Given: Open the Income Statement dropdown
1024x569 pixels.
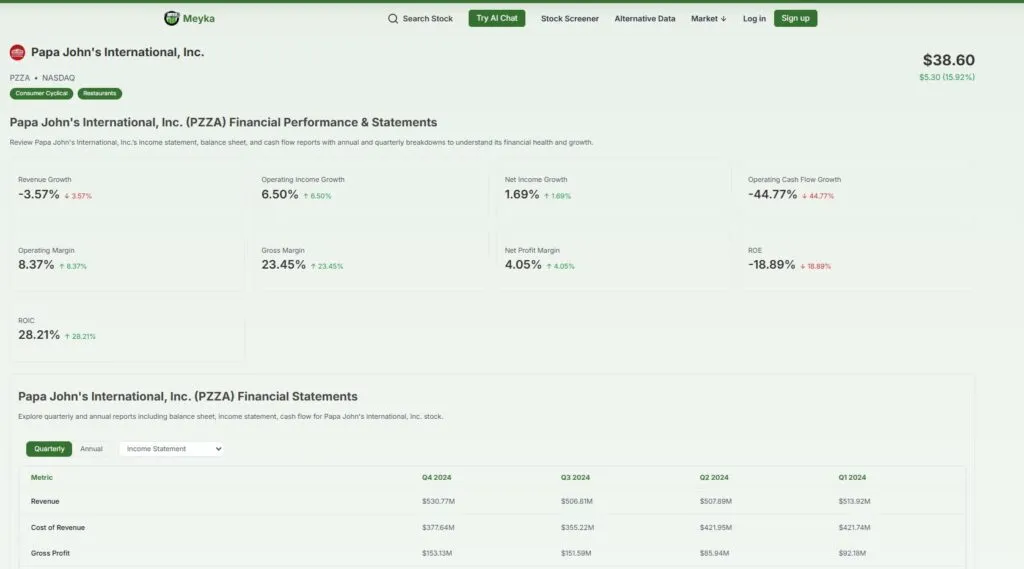Looking at the screenshot, I should 172,449.
